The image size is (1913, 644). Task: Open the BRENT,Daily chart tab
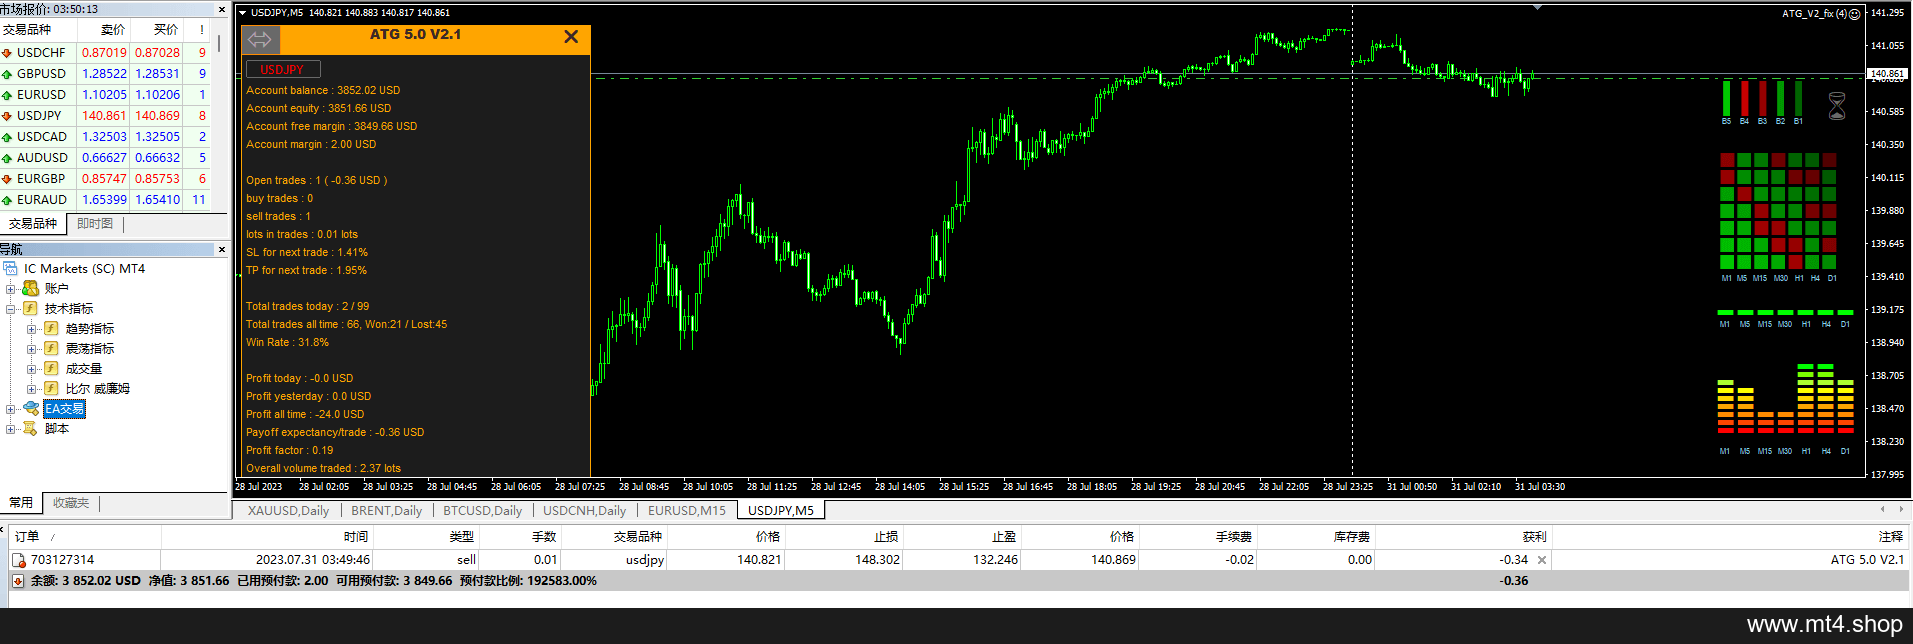(386, 511)
